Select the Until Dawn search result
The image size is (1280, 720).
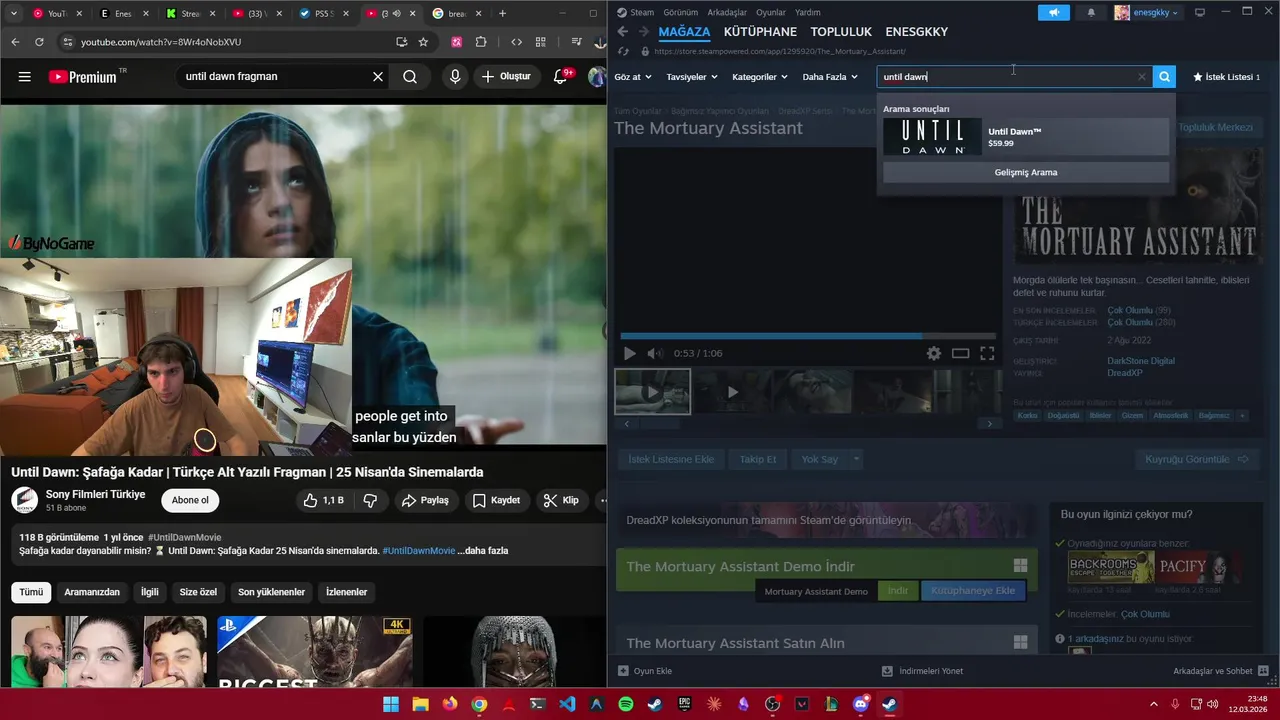(1025, 136)
